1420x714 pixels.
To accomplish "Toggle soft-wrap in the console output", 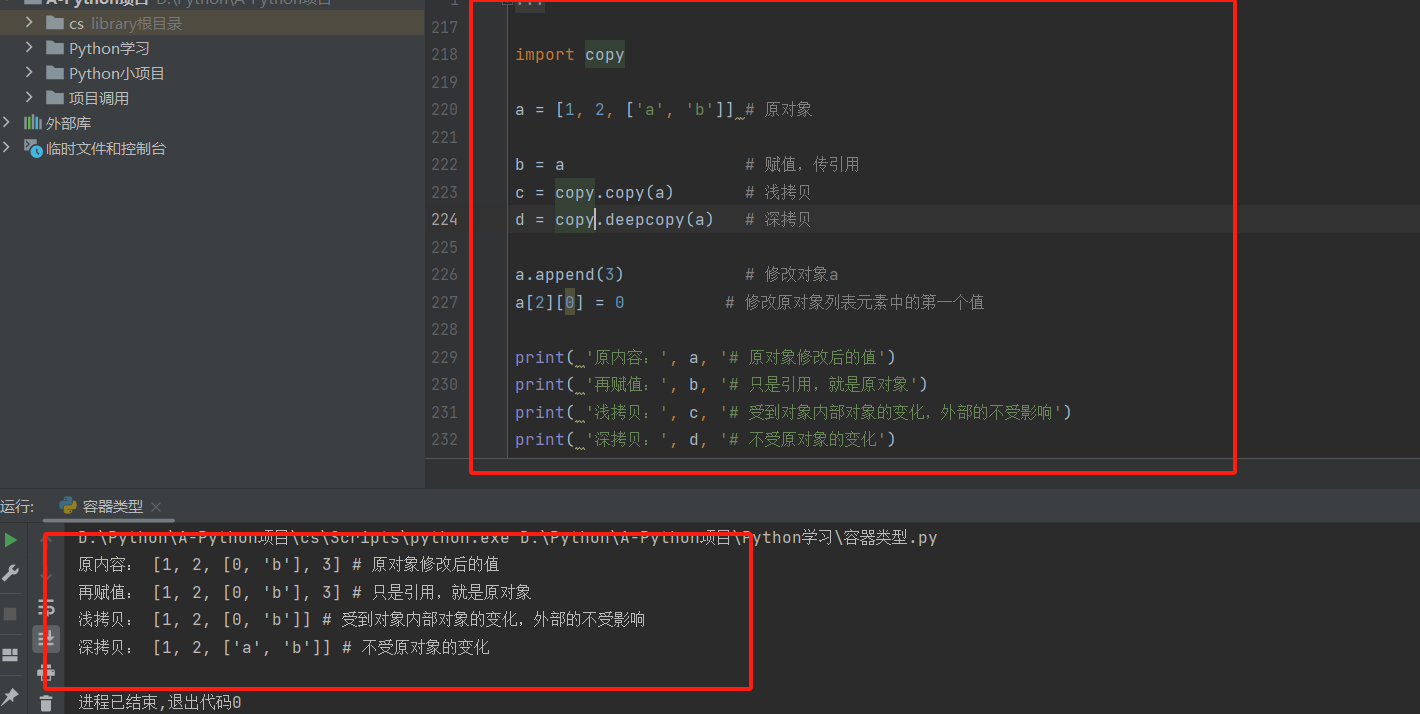I will (46, 607).
